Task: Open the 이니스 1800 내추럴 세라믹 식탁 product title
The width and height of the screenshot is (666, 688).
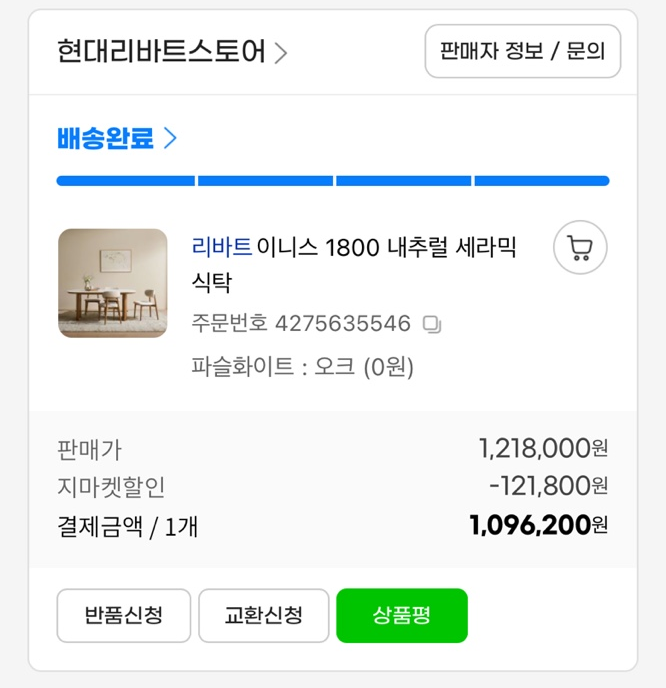Action: (x=386, y=248)
